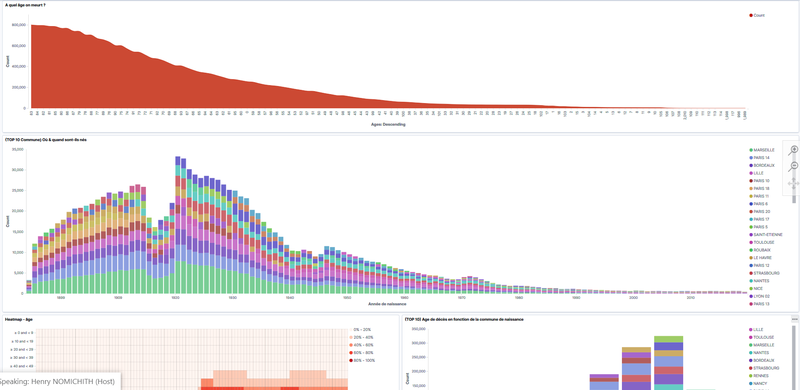Screen dimensions: 800x390
Task: Click heatmap row label '≥ 10 and < 19'
Action: coord(23,341)
